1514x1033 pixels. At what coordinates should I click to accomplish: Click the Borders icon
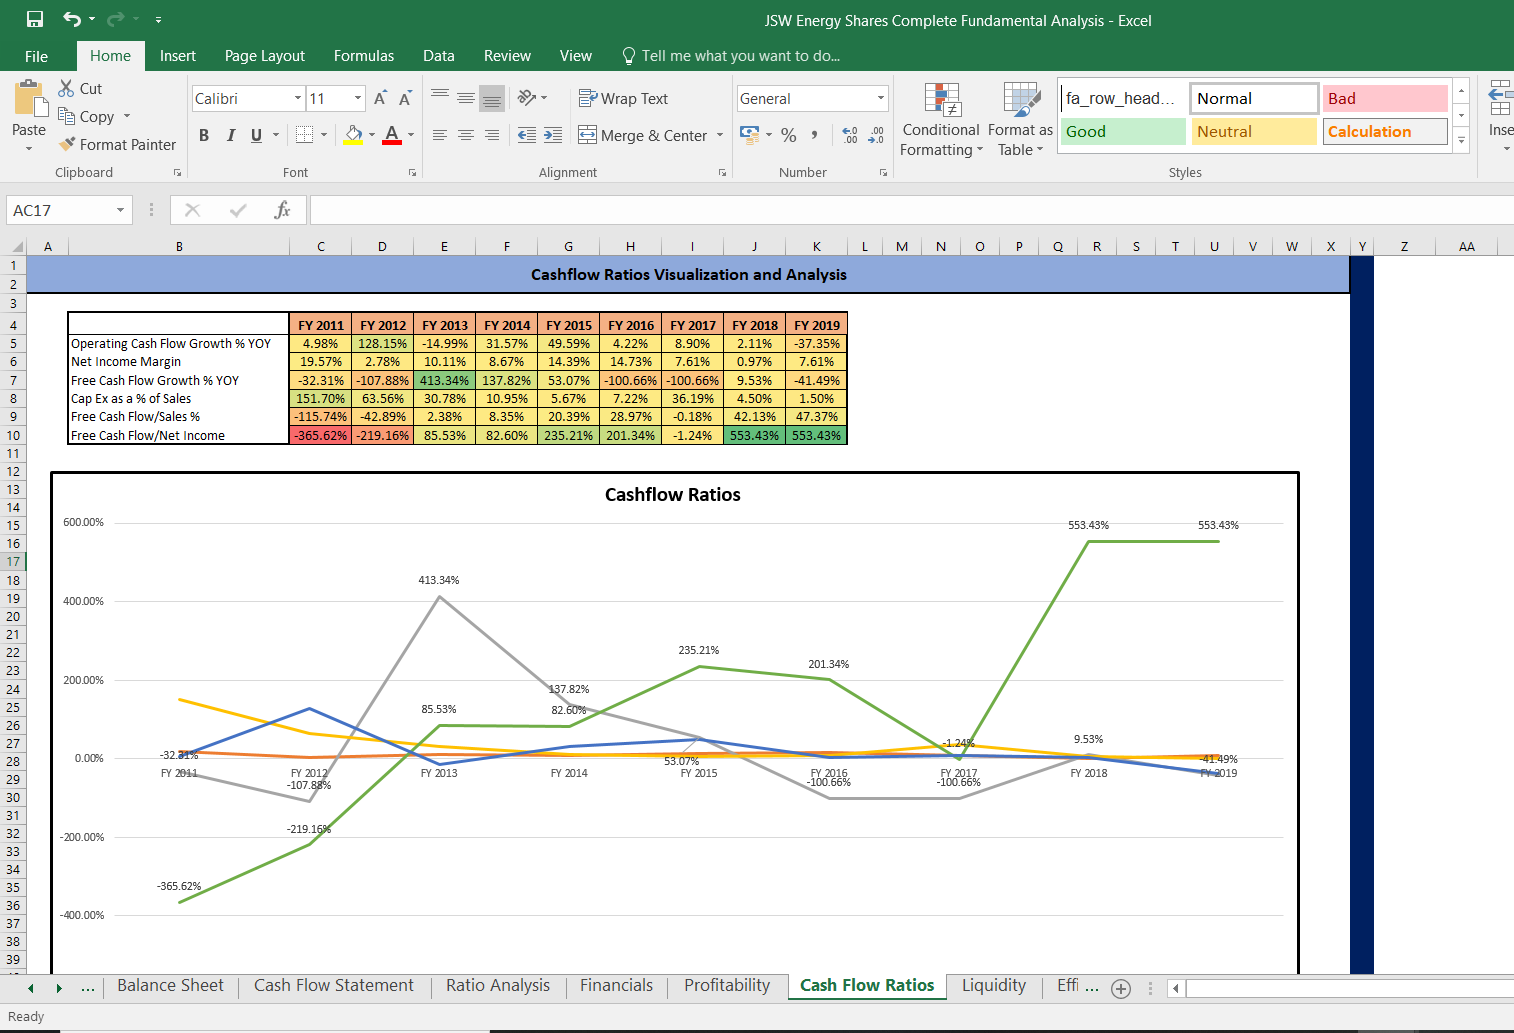305,134
